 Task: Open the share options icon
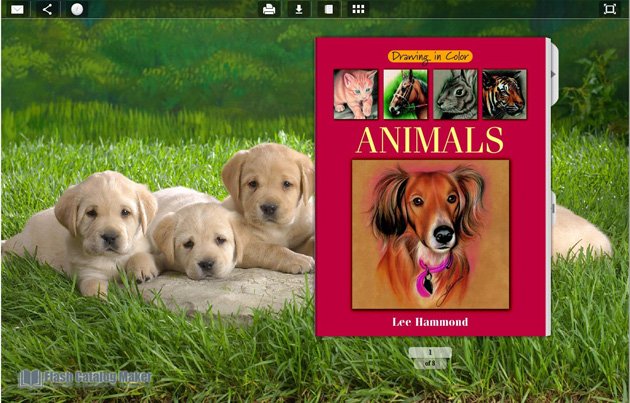point(47,9)
